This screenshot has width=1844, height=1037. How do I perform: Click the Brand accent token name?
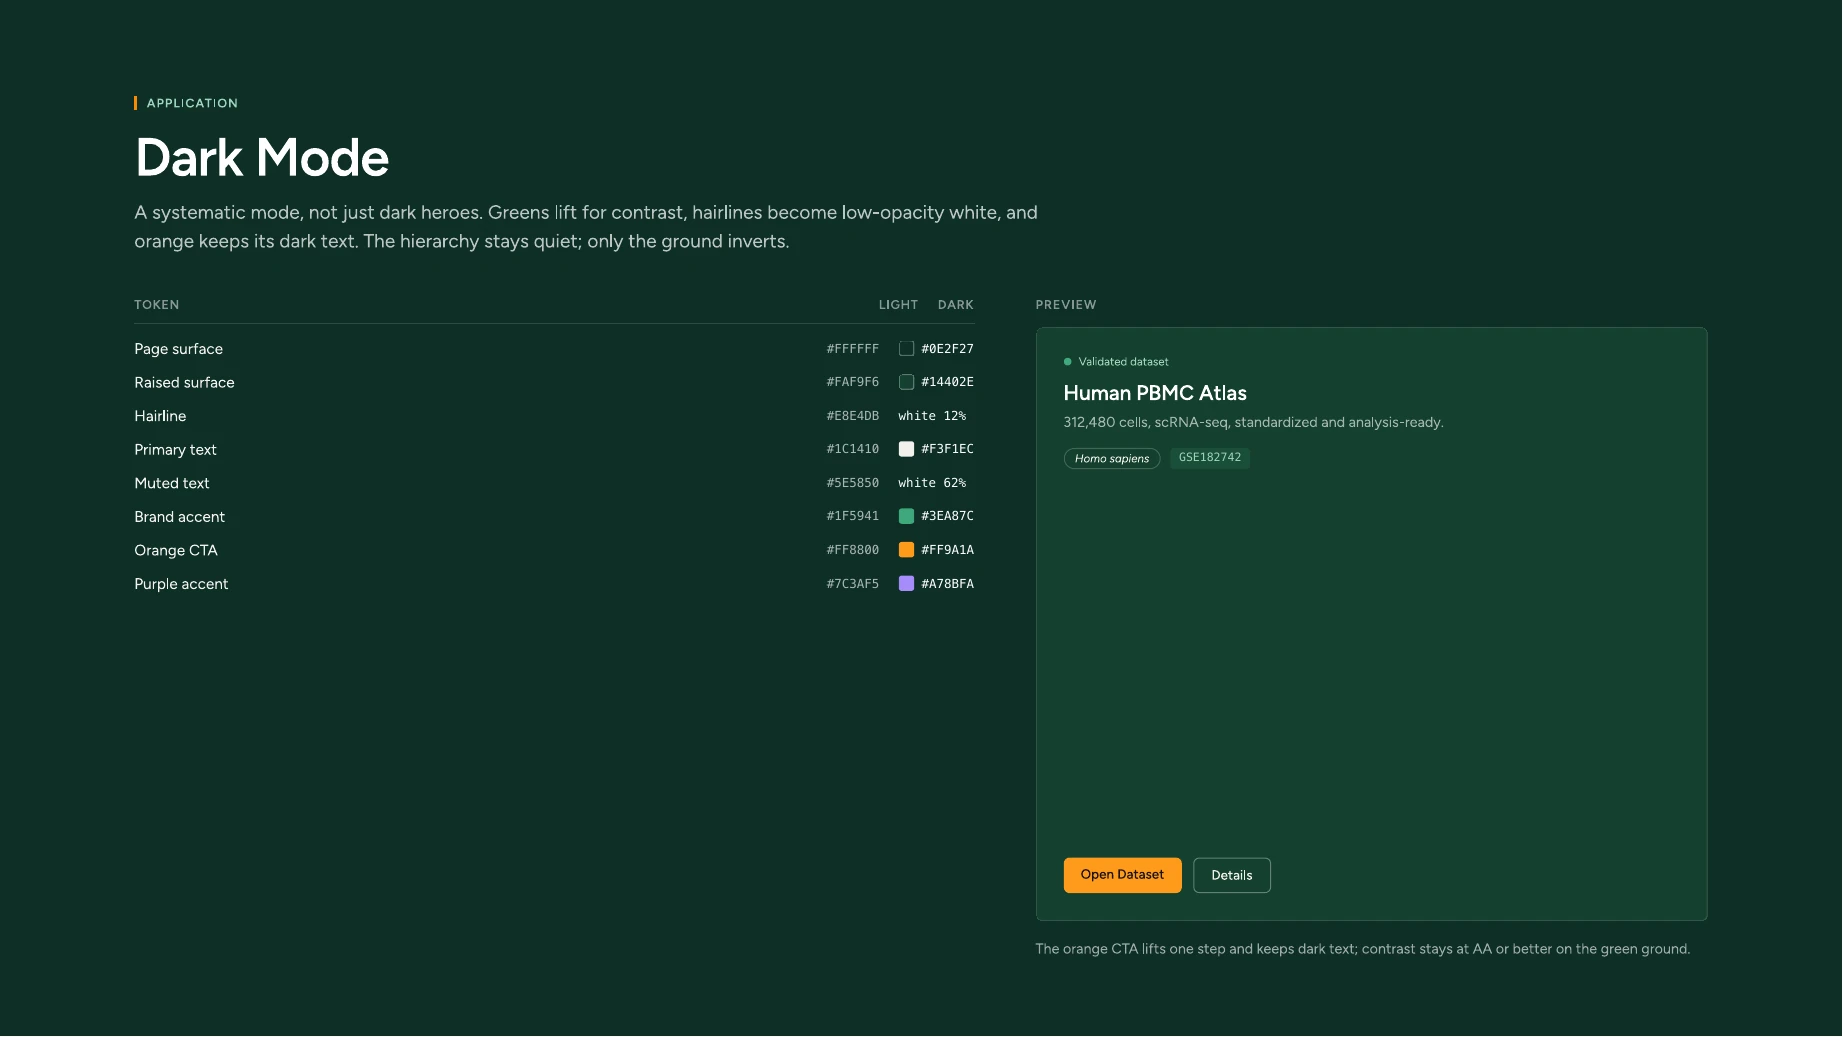coord(180,517)
